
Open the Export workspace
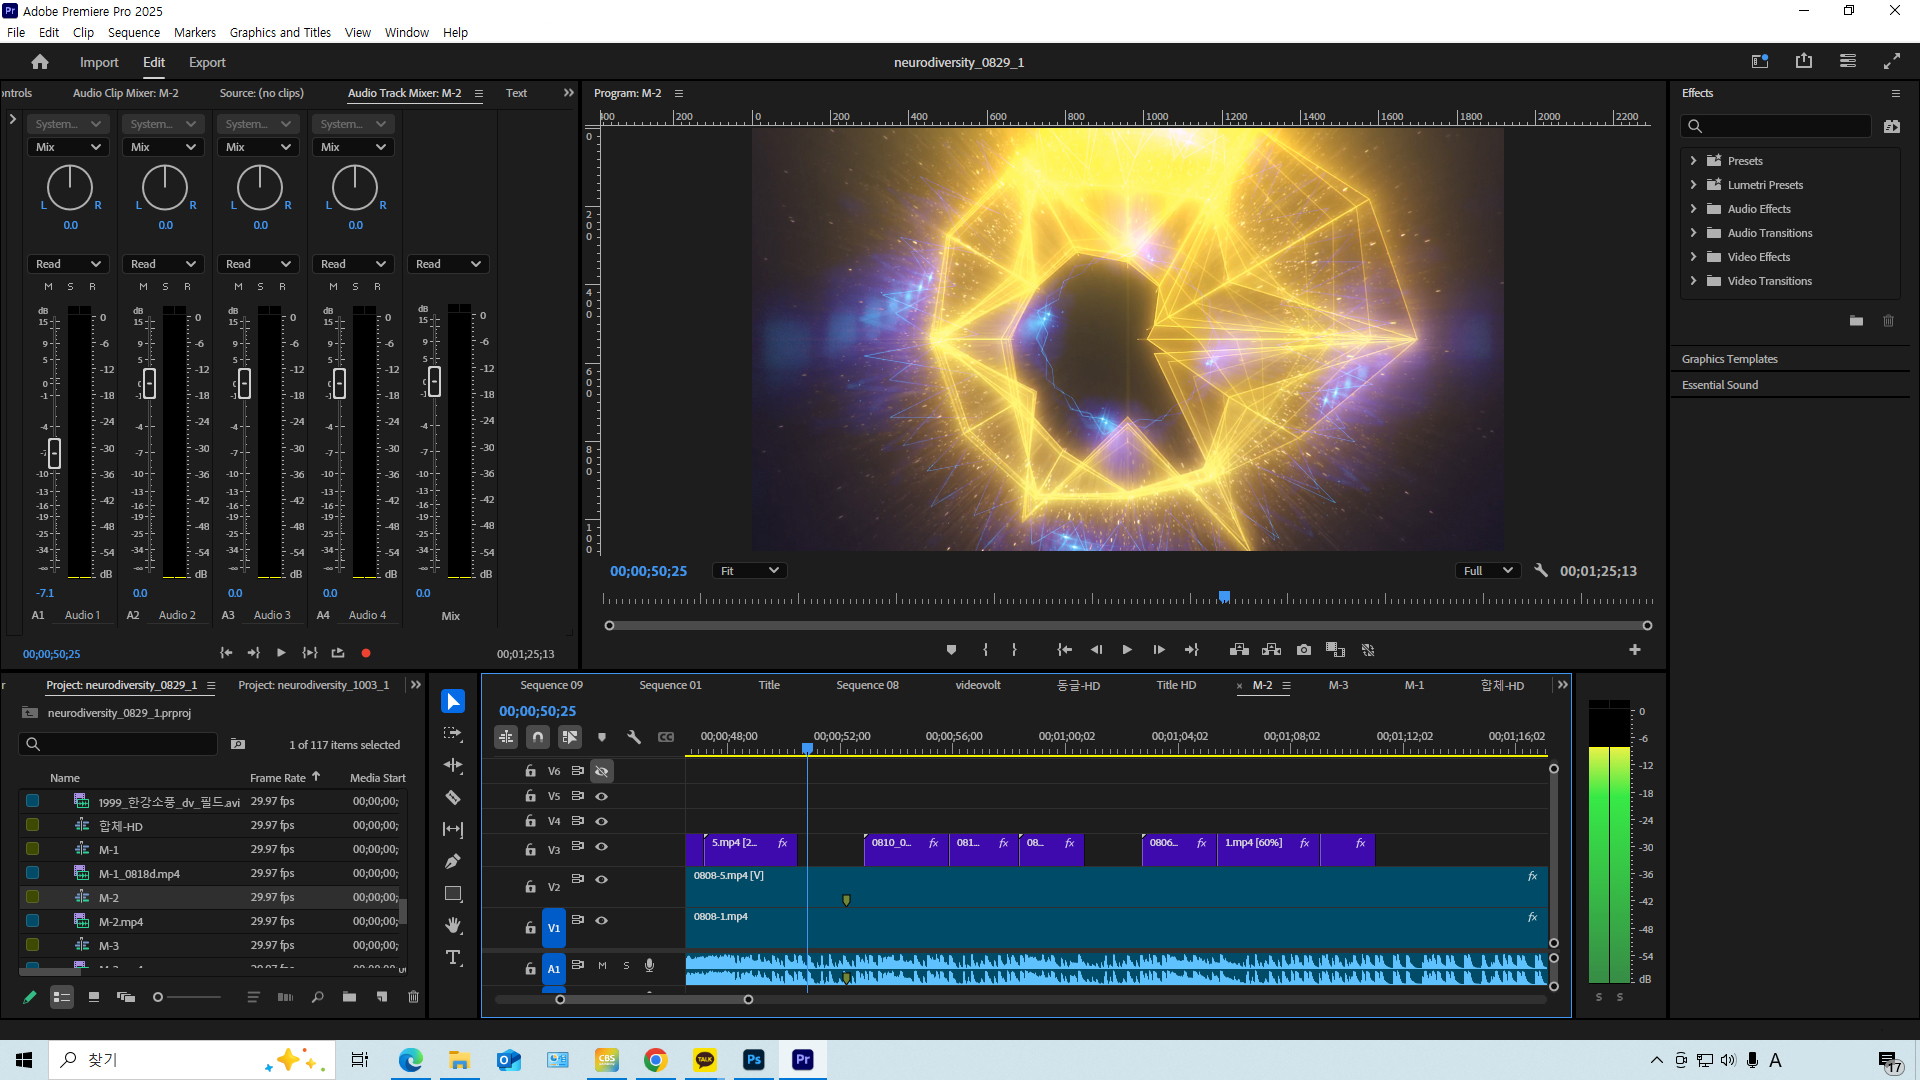(207, 62)
